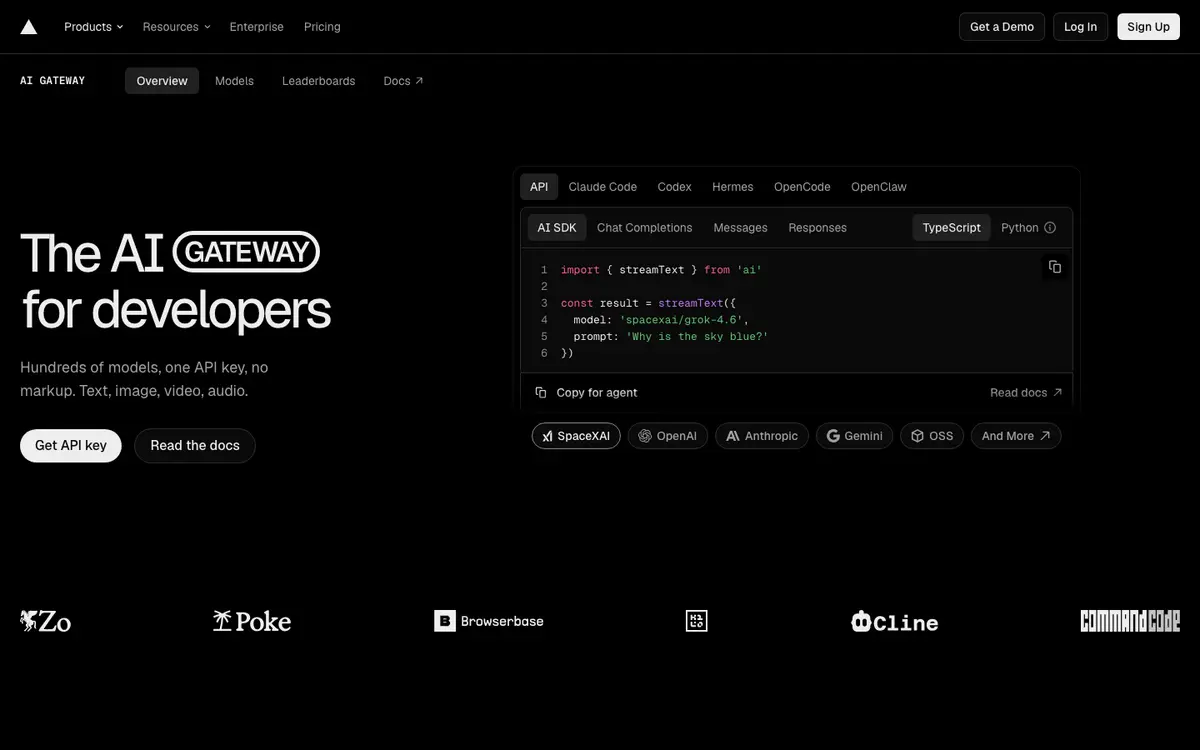Image resolution: width=1200 pixels, height=750 pixels.
Task: Click the Get a Demo button
Action: click(1002, 27)
